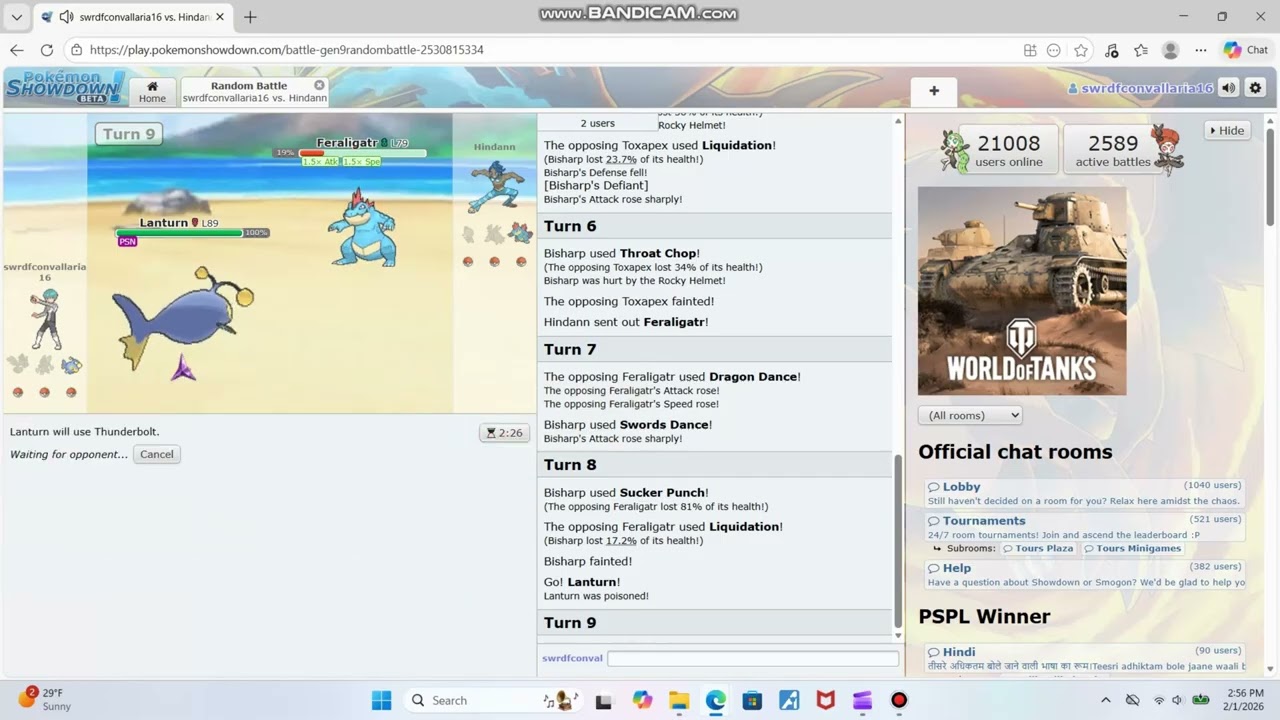This screenshot has width=1280, height=720.
Task: Click the username swrdfconvallaria16 in the header
Action: click(1140, 88)
